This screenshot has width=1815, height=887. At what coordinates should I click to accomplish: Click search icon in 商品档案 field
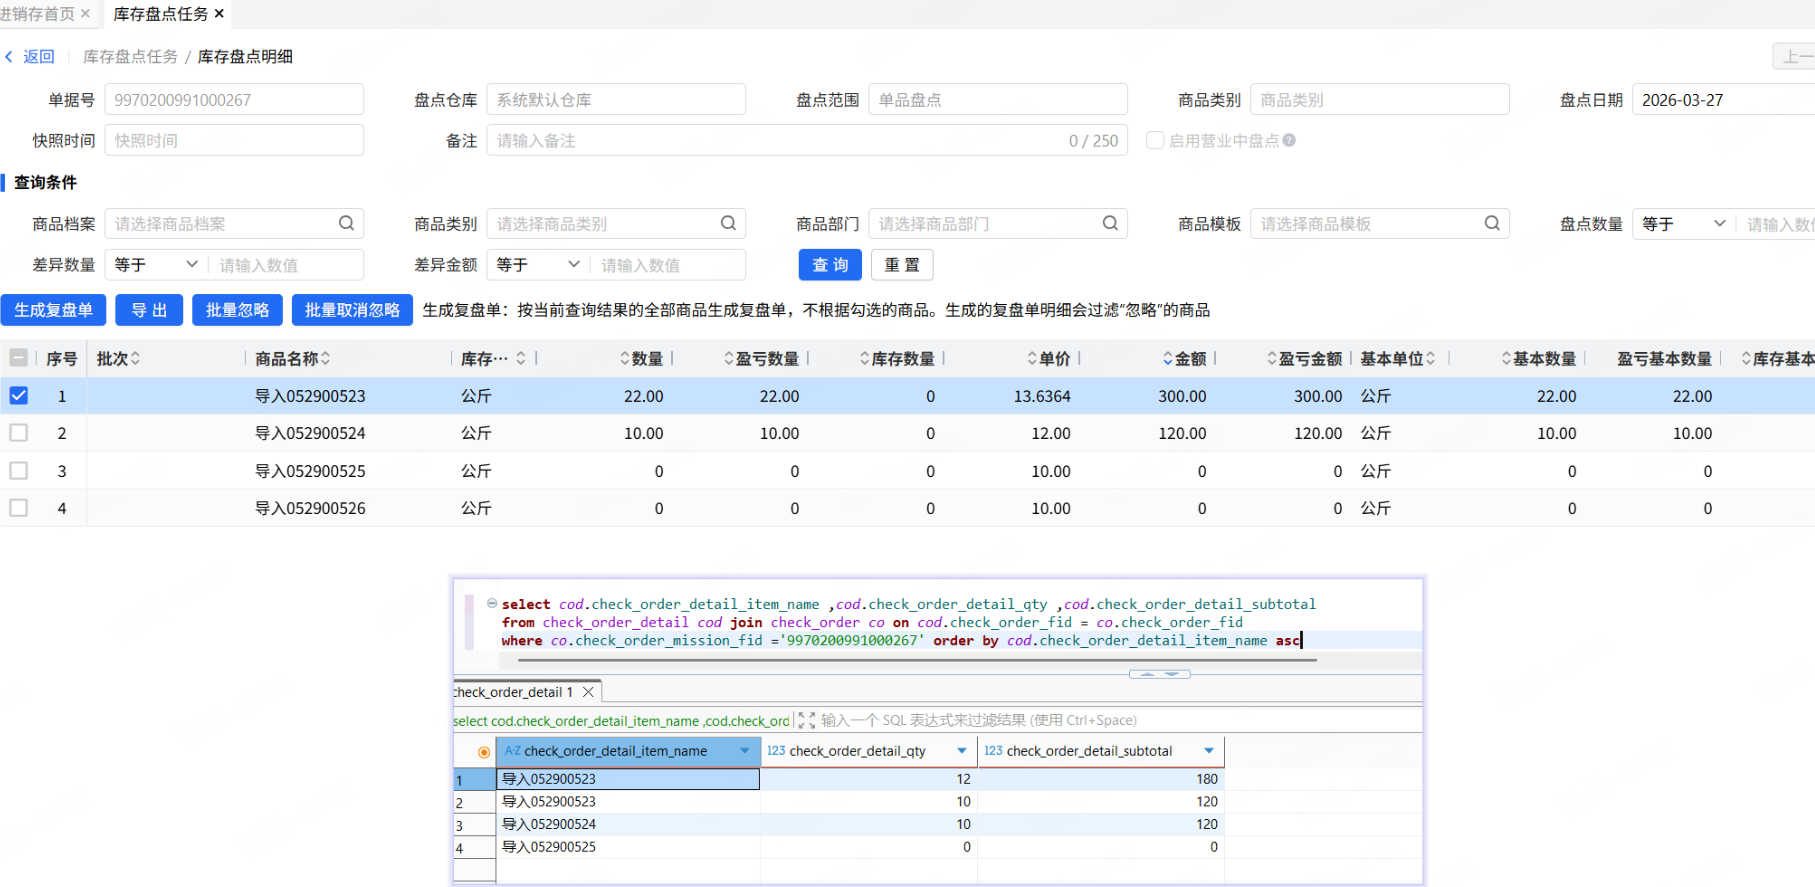[x=346, y=223]
